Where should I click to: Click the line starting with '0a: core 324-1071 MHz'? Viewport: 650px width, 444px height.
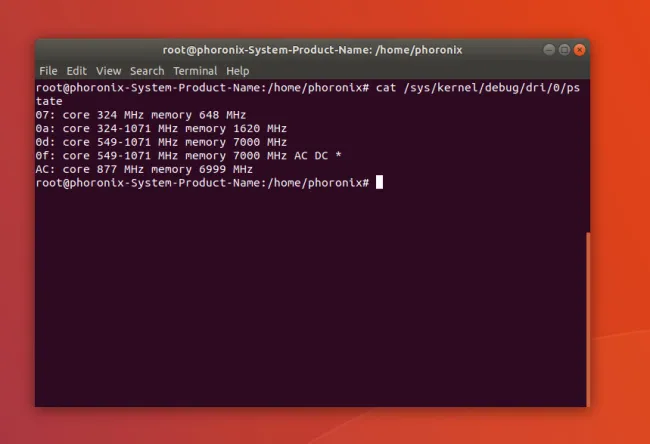click(x=161, y=129)
